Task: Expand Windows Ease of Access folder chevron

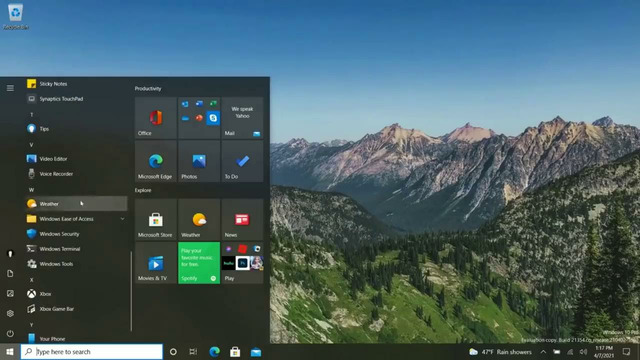Action: tap(122, 219)
